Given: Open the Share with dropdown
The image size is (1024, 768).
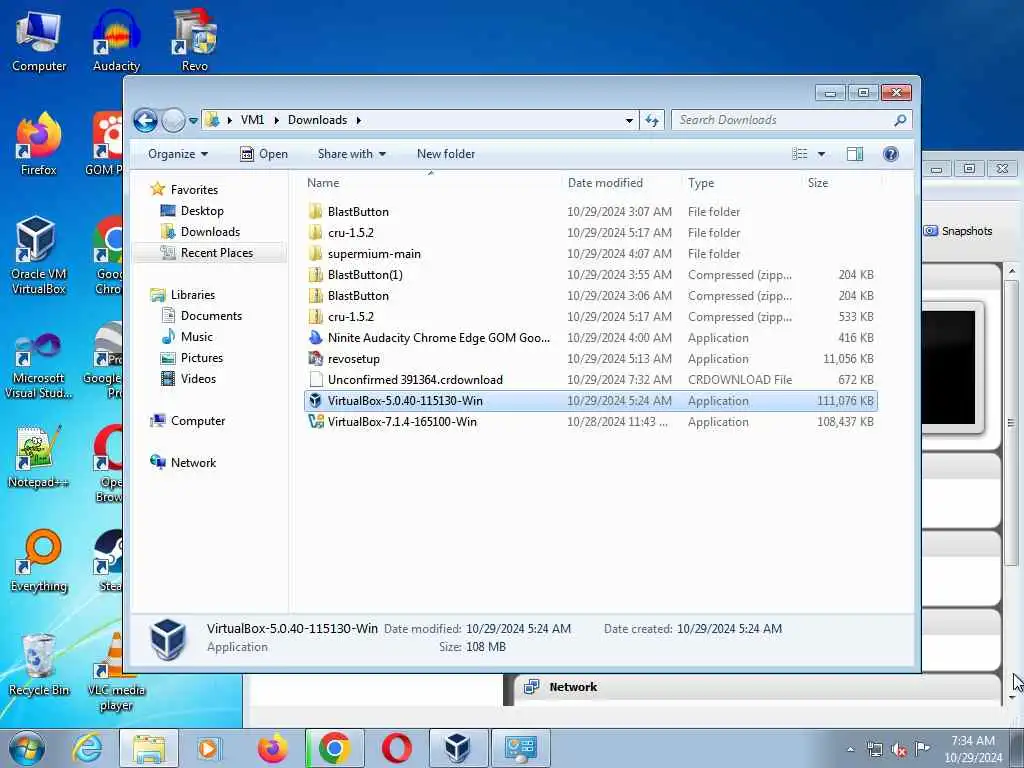Looking at the screenshot, I should point(351,154).
